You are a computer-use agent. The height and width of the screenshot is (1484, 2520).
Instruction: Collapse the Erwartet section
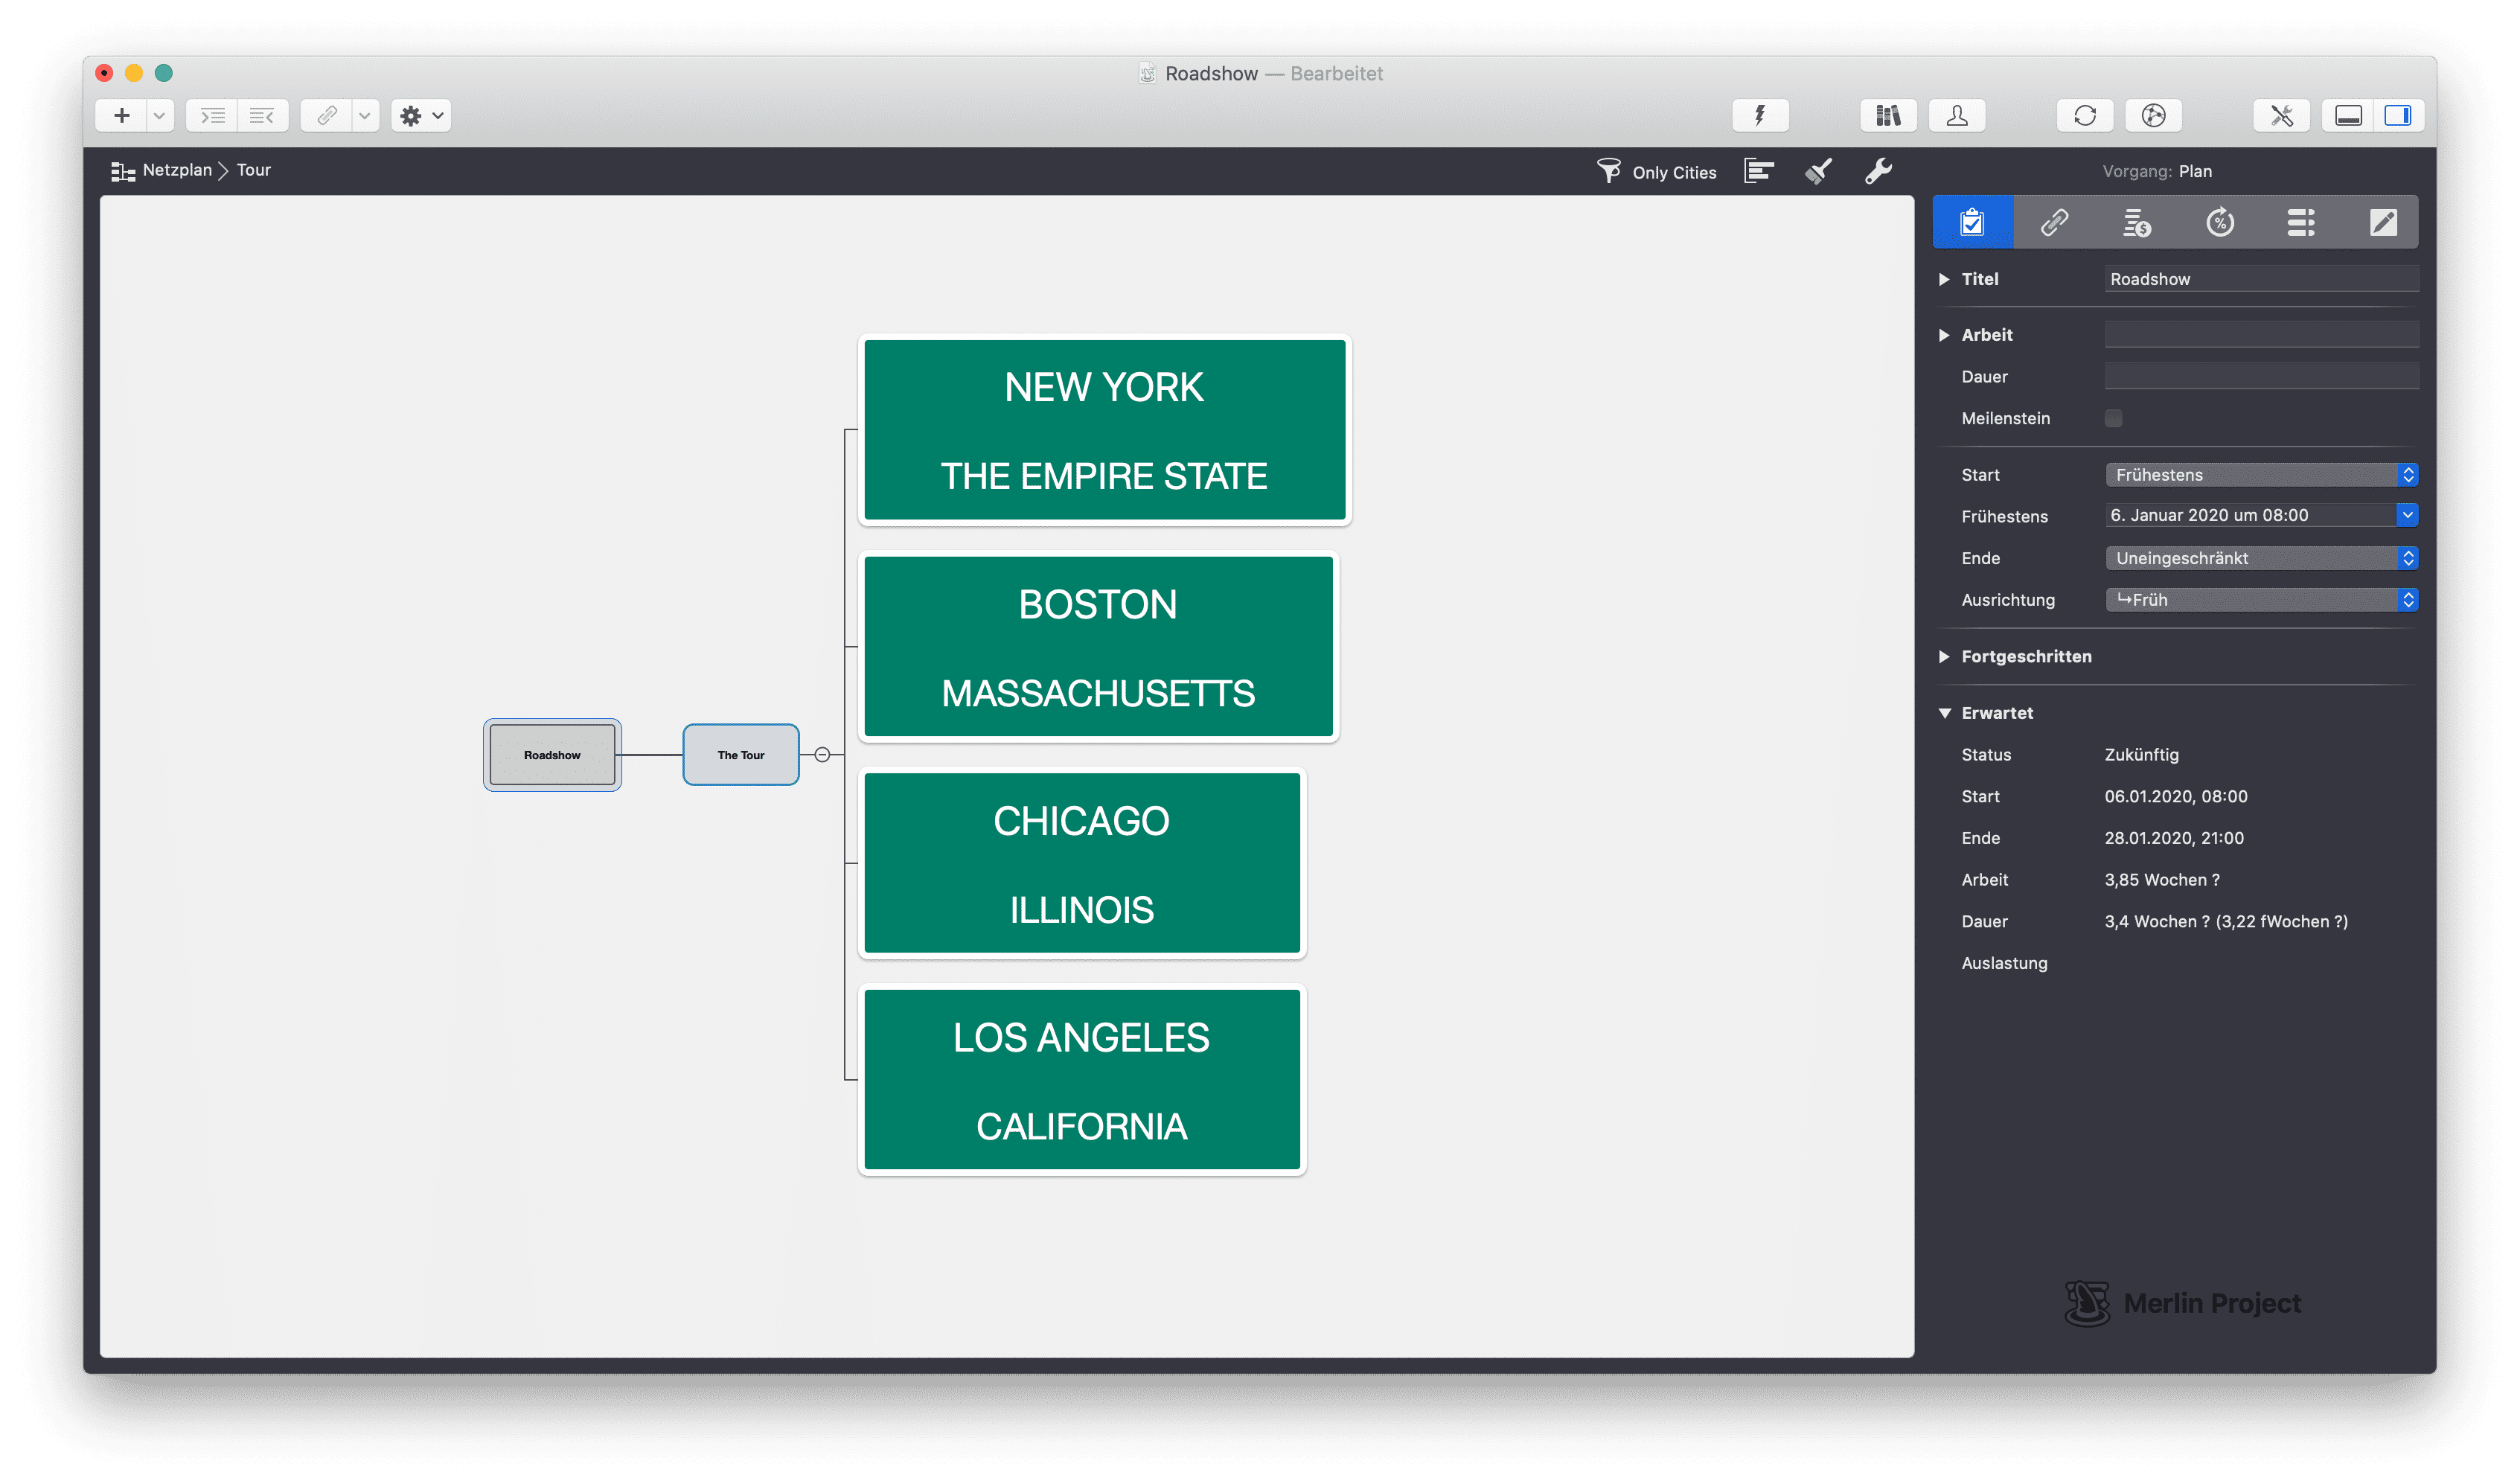[x=1944, y=713]
